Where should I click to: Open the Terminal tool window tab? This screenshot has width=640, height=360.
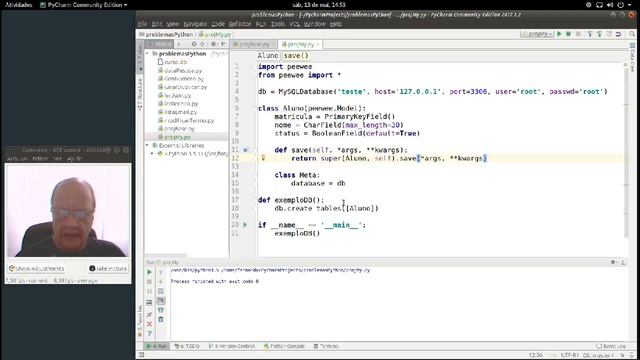click(326, 346)
